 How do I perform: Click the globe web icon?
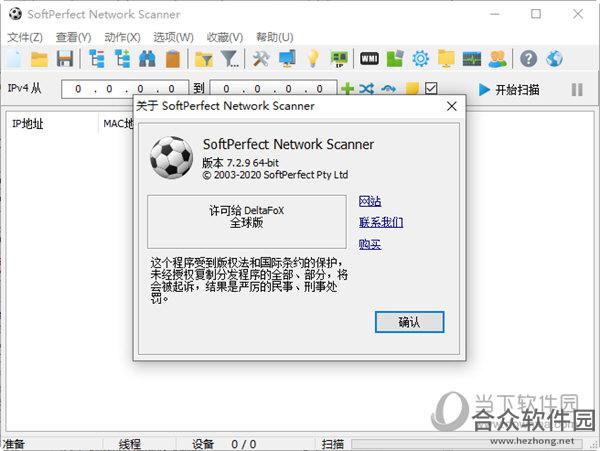554,59
